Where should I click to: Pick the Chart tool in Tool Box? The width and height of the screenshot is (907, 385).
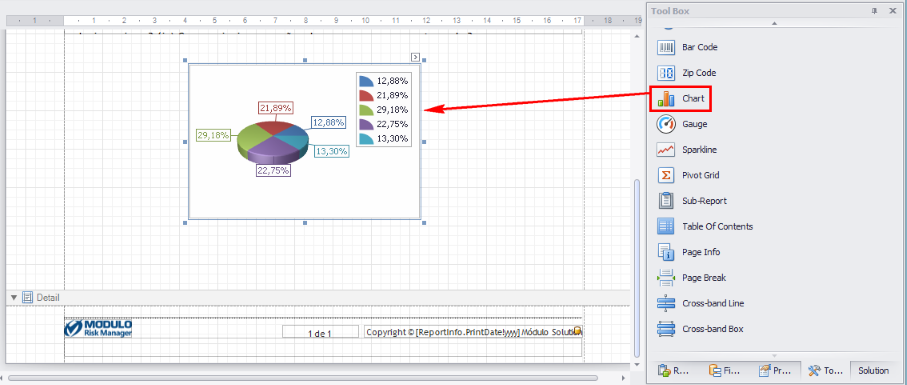(680, 98)
